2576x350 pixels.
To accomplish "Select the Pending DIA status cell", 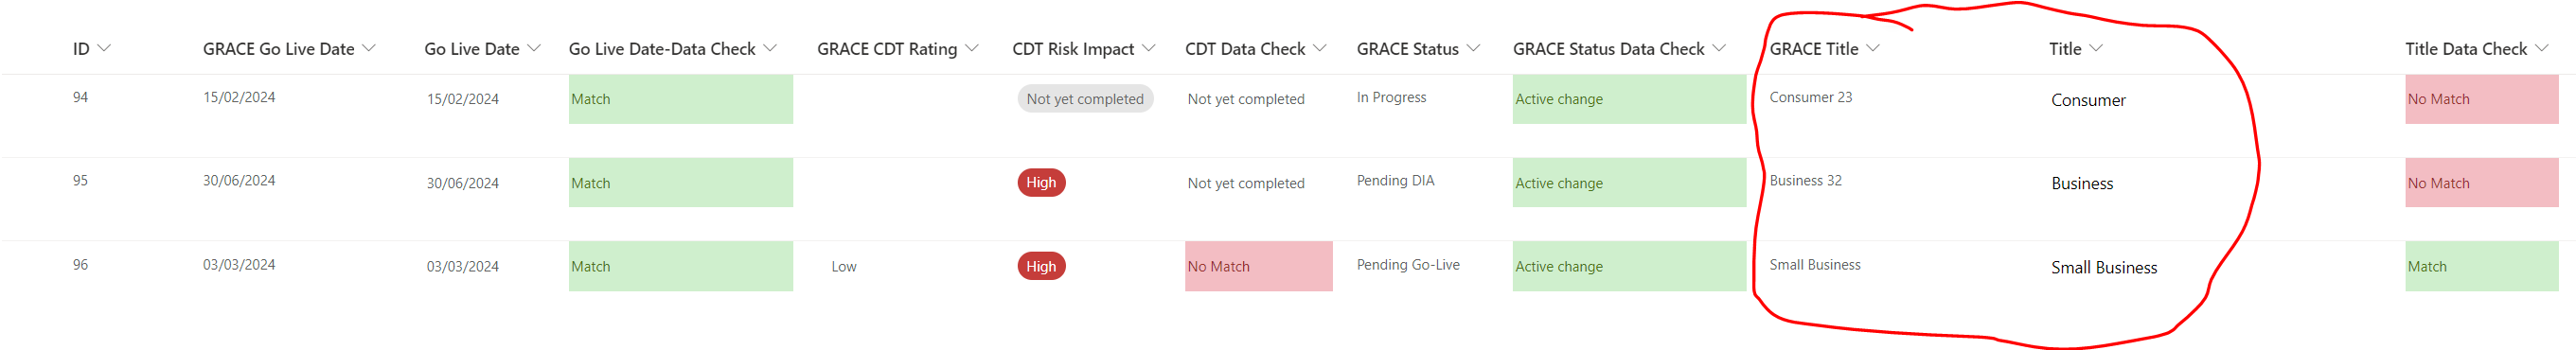I will 1395,181.
